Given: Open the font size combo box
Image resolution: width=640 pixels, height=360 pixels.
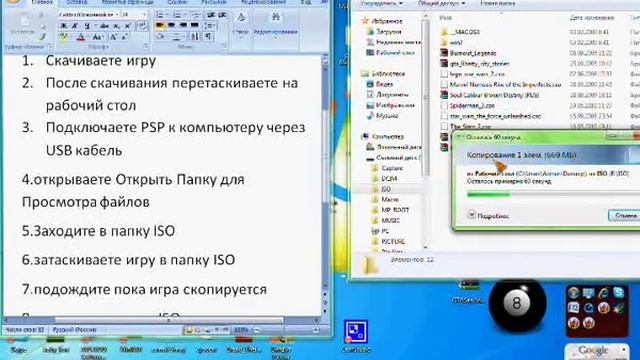Looking at the screenshot, I should tap(133, 15).
